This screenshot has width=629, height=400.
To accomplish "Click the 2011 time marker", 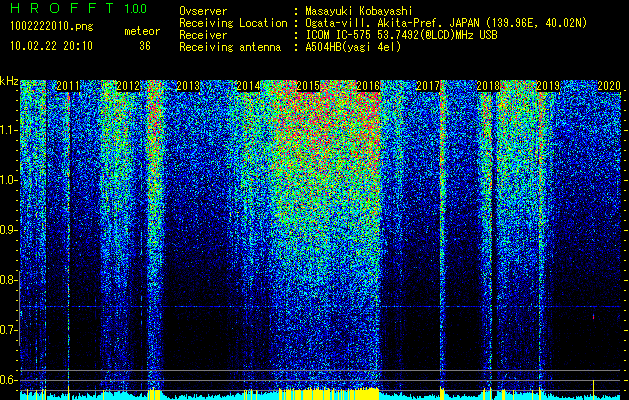I will click(68, 86).
